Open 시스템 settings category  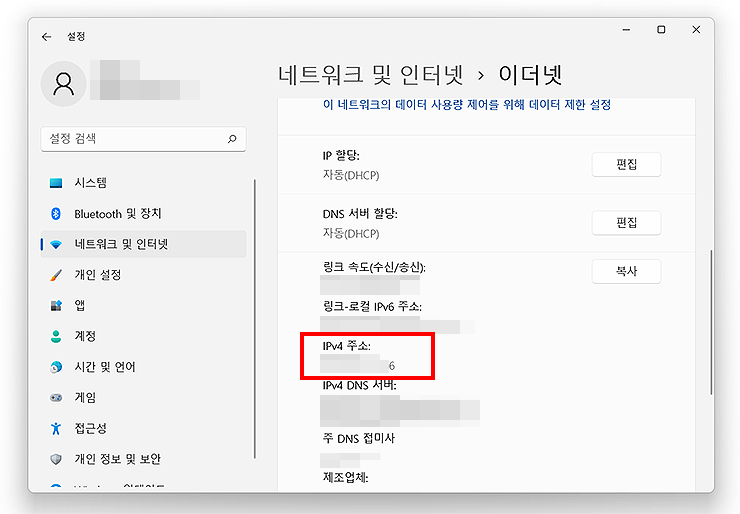[143, 183]
